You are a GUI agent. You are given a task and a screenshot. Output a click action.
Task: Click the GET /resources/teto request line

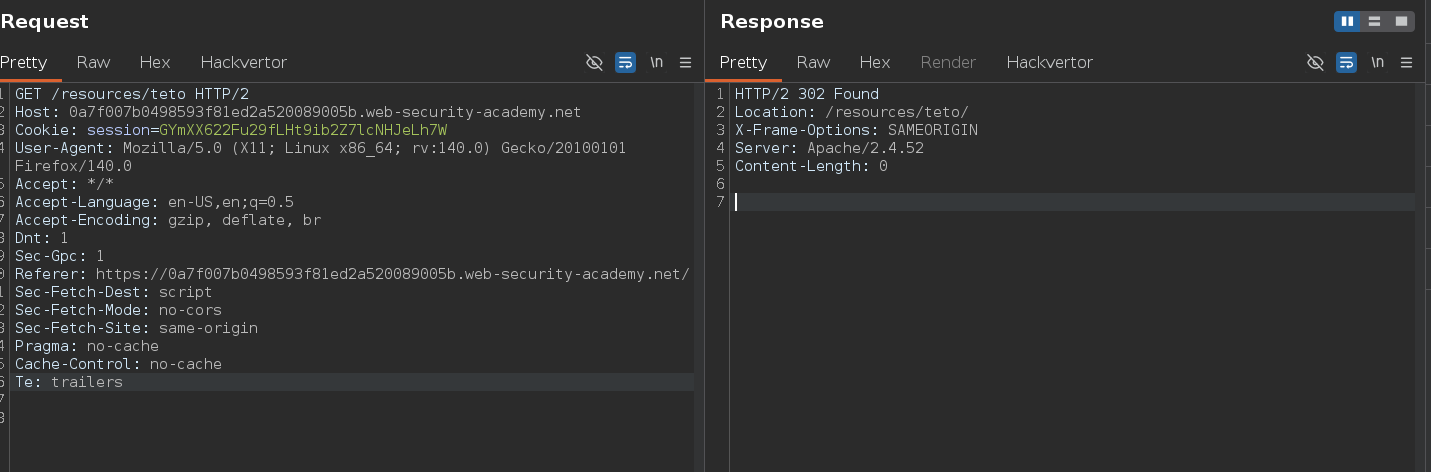point(132,94)
